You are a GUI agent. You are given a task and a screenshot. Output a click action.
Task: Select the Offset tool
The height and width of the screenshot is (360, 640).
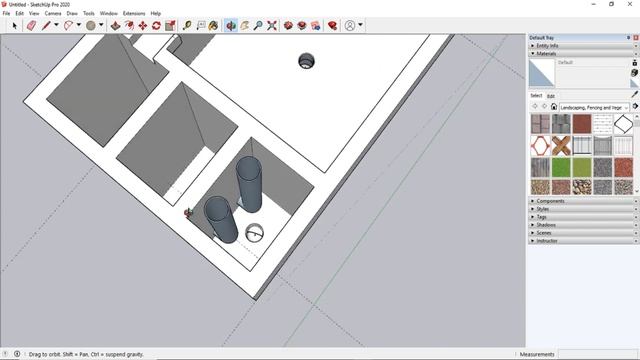[129, 25]
